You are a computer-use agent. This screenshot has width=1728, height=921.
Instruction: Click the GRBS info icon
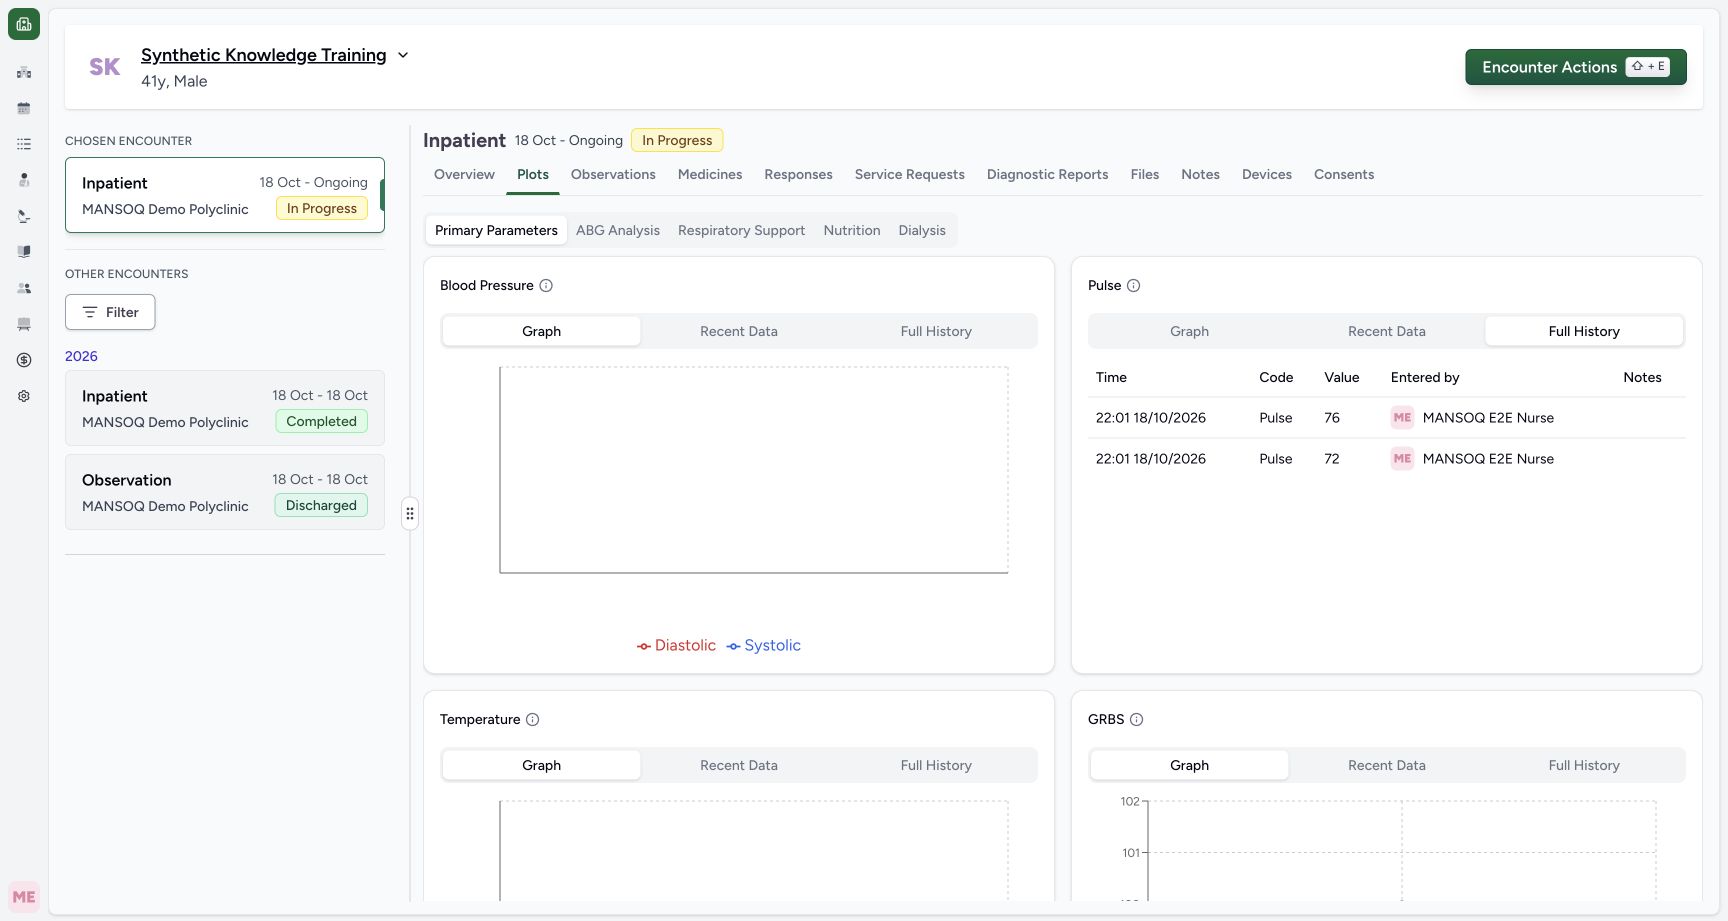click(1136, 720)
